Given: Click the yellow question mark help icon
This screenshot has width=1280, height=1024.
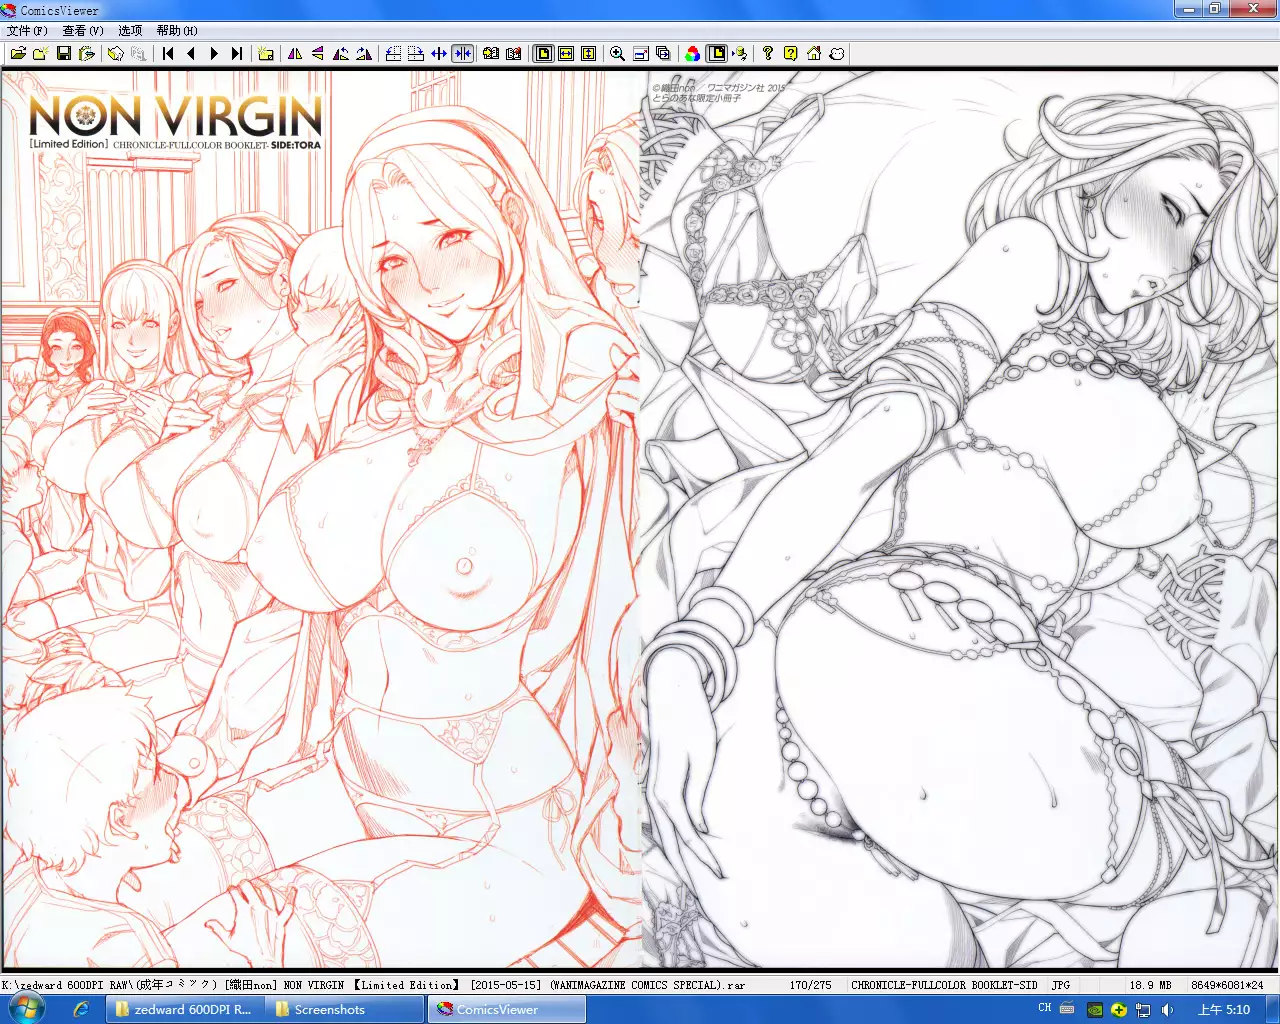Looking at the screenshot, I should [791, 54].
